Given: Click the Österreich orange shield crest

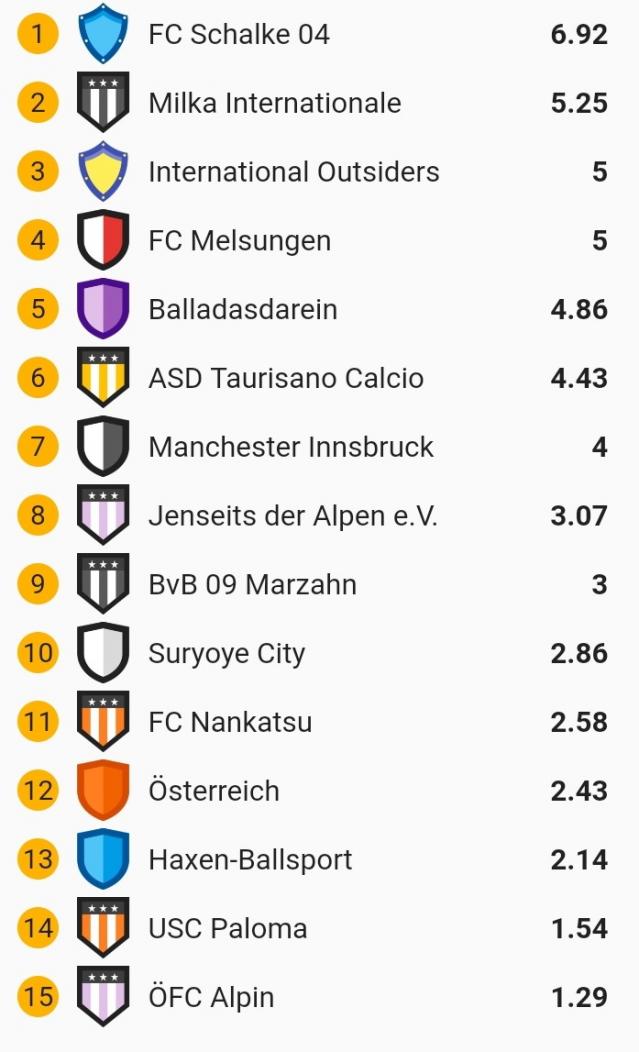Looking at the screenshot, I should pyautogui.click(x=103, y=790).
